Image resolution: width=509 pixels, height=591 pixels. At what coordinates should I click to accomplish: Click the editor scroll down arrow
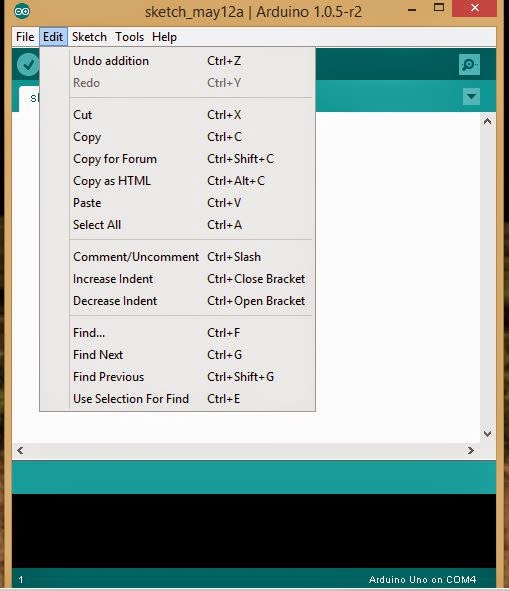tap(487, 434)
